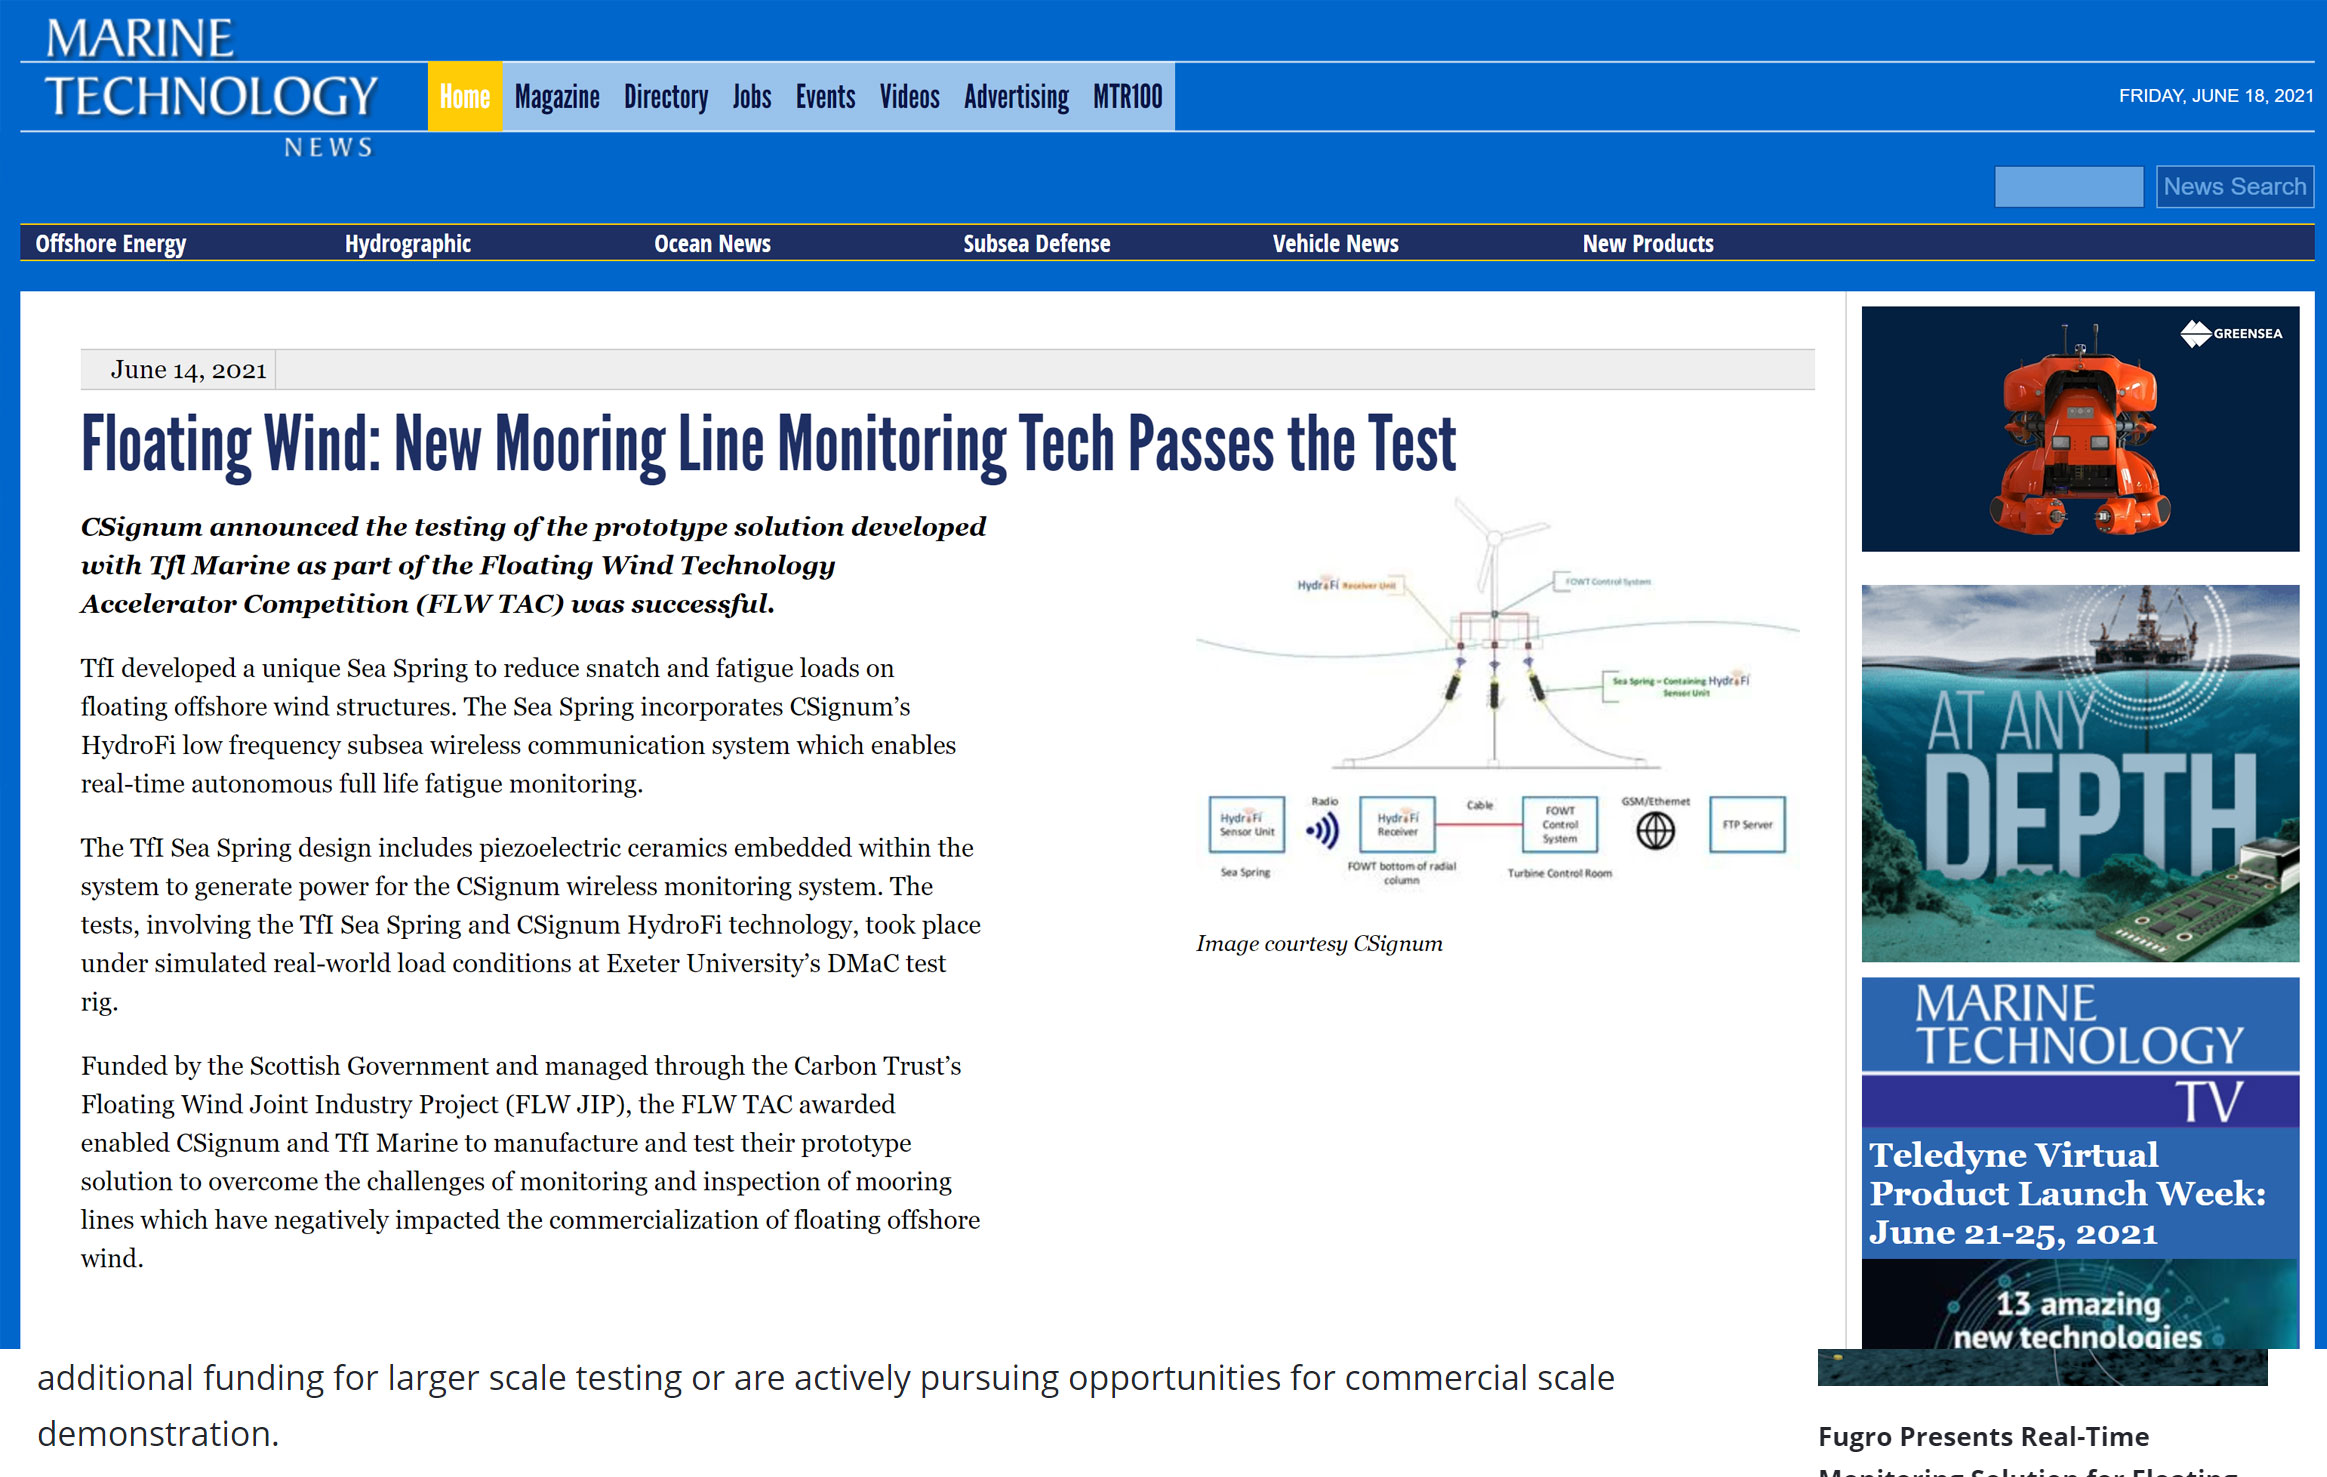Open the Offshore Energy category
The image size is (2327, 1477).
coord(111,244)
